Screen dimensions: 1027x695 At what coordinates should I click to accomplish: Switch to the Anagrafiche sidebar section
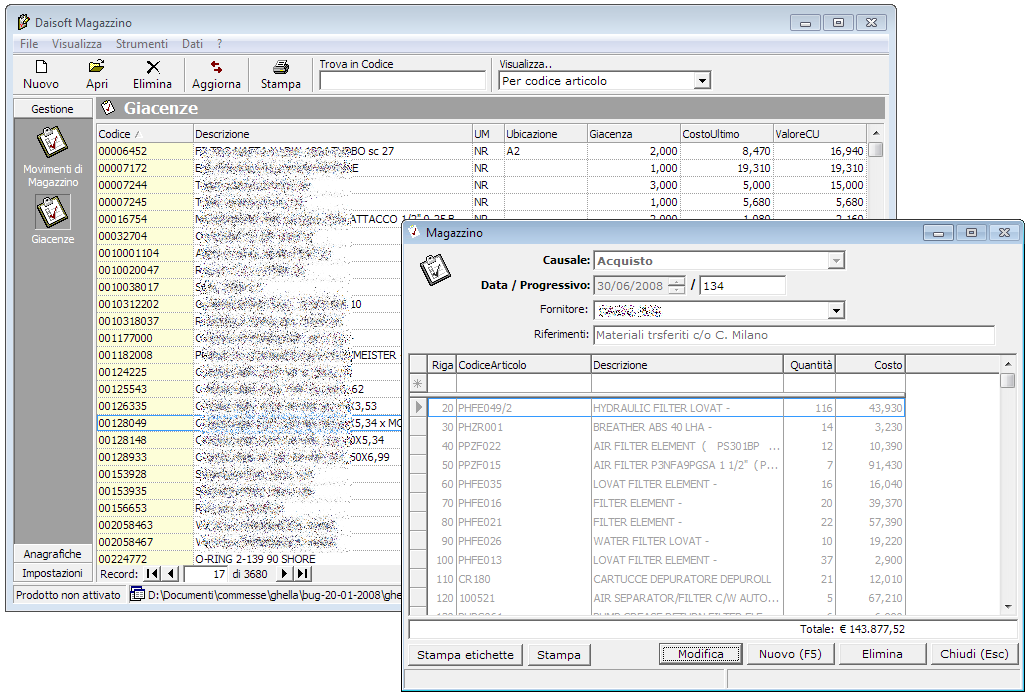click(52, 554)
